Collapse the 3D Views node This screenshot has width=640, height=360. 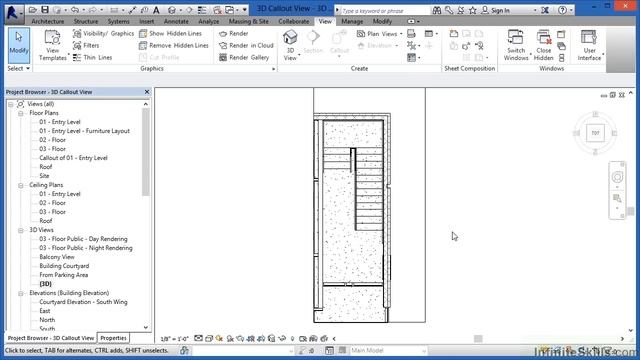[x=20, y=231]
